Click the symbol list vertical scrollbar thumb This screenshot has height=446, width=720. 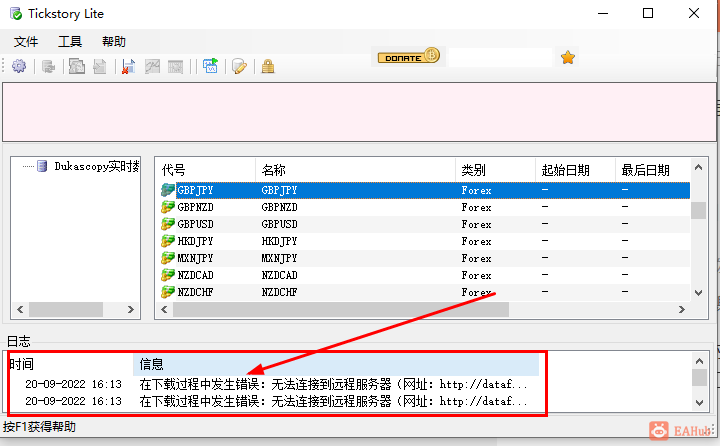click(x=698, y=210)
